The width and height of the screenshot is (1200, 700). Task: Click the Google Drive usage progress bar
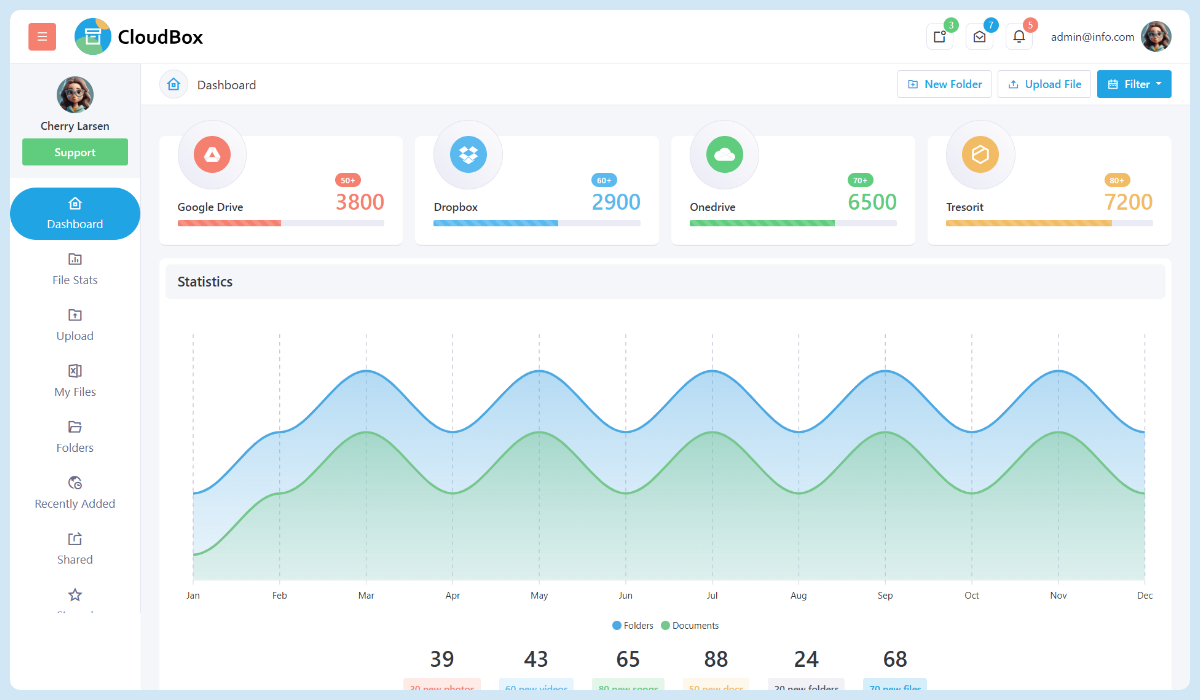coord(280,225)
